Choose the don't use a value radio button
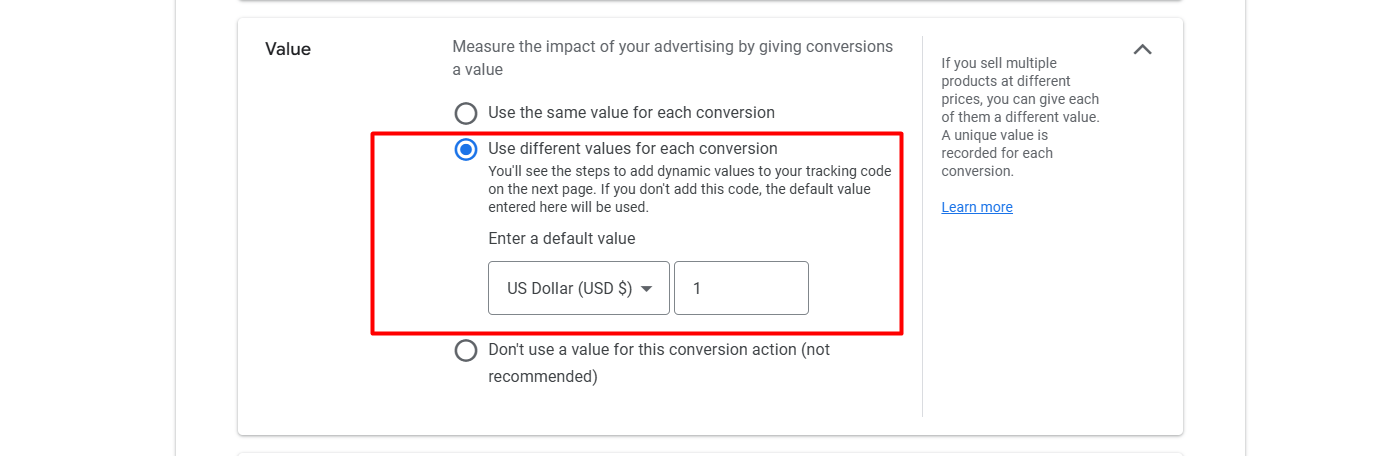The image size is (1387, 456). [466, 351]
